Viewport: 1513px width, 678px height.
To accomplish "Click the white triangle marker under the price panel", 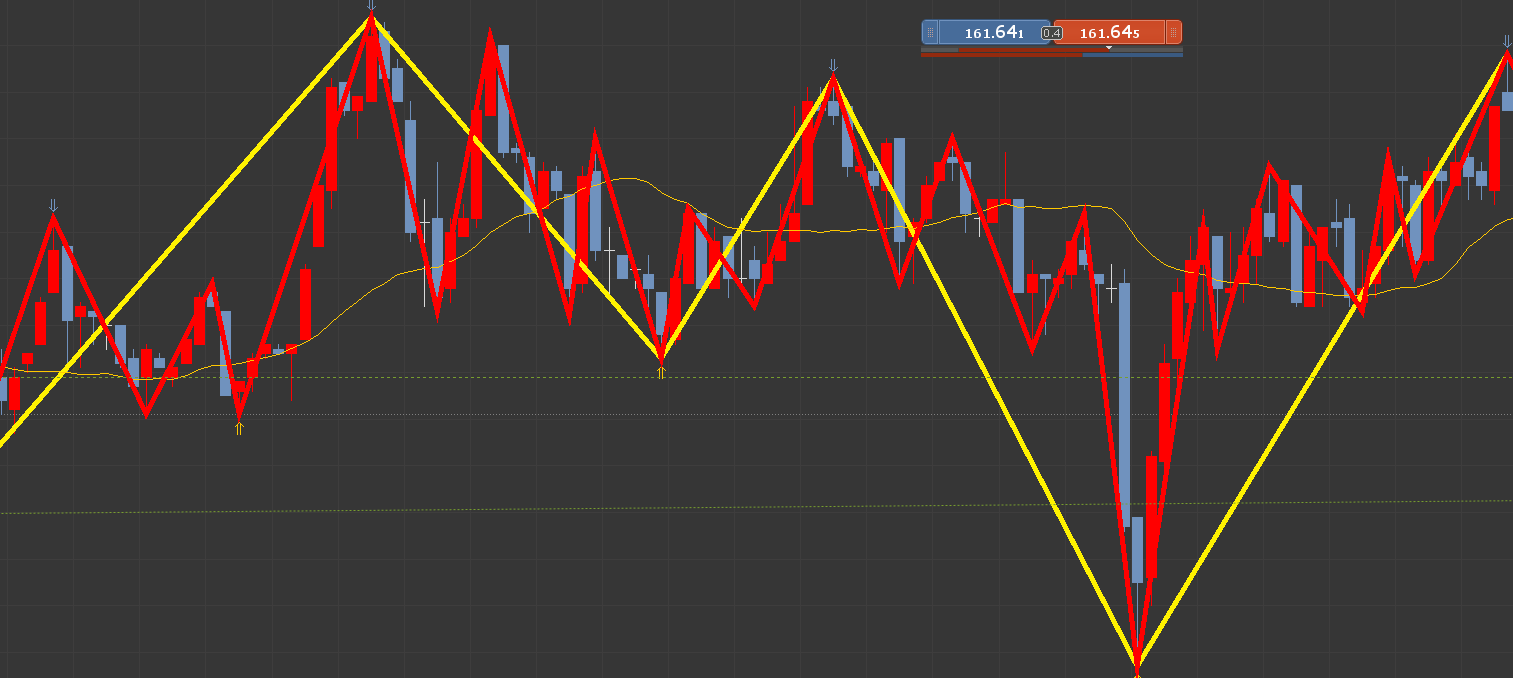I will (x=1108, y=48).
